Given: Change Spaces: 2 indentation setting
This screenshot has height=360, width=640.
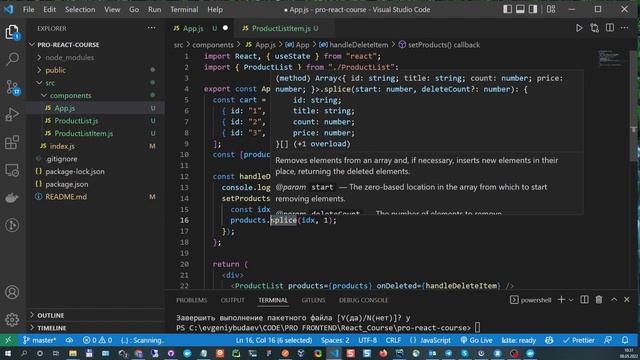Looking at the screenshot, I should tap(335, 340).
